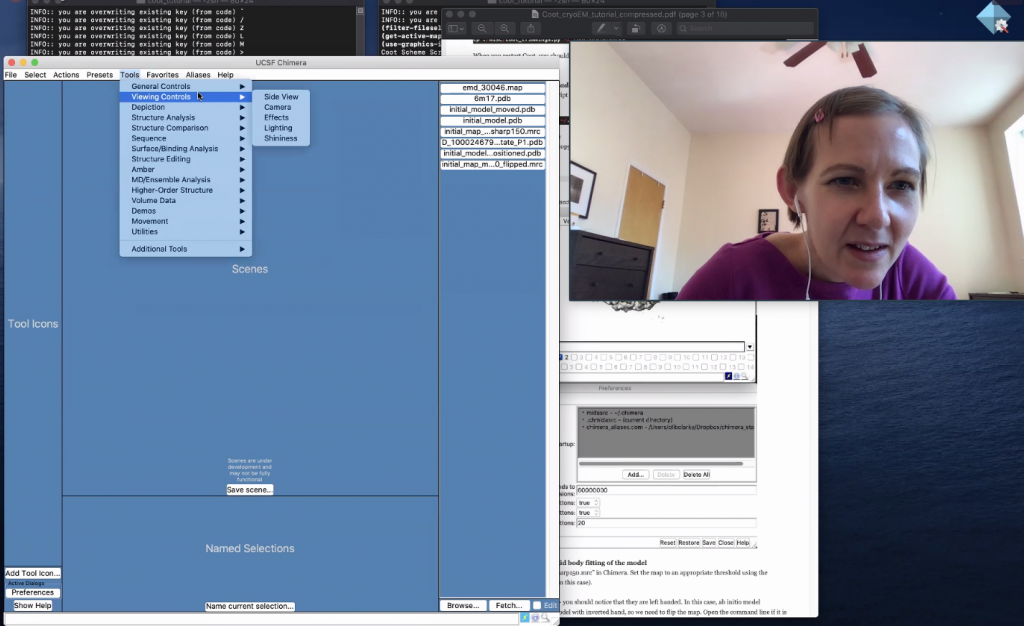Image resolution: width=1024 pixels, height=626 pixels.
Task: Open the Select menu in Chimera
Action: 35,75
